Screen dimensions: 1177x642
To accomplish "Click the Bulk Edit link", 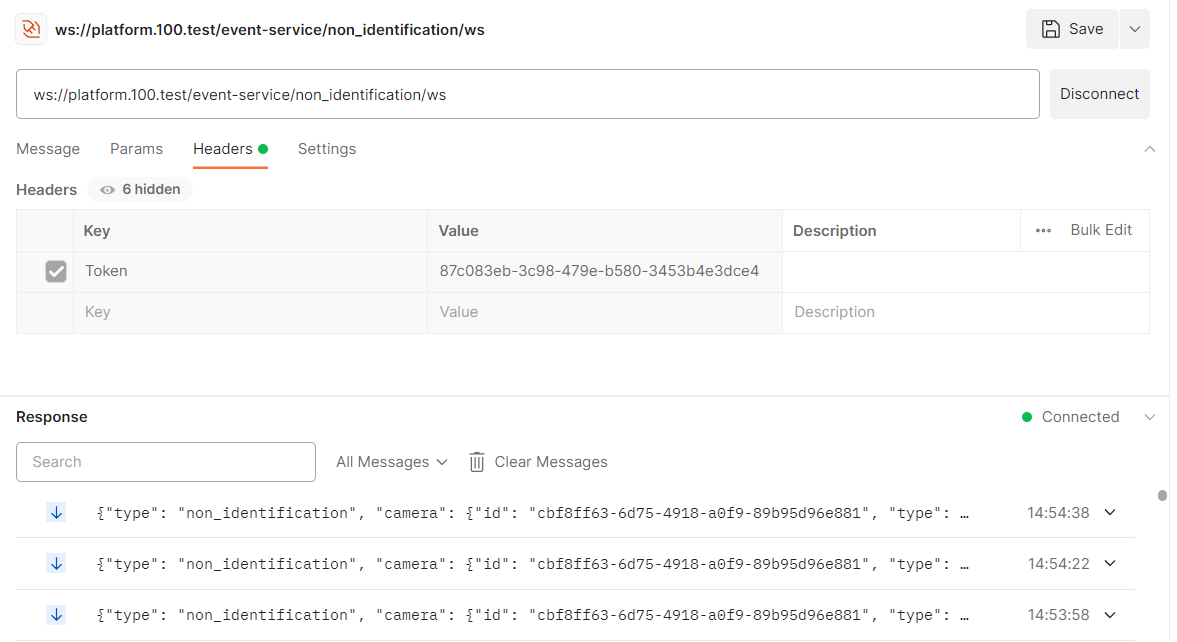I will 1101,230.
